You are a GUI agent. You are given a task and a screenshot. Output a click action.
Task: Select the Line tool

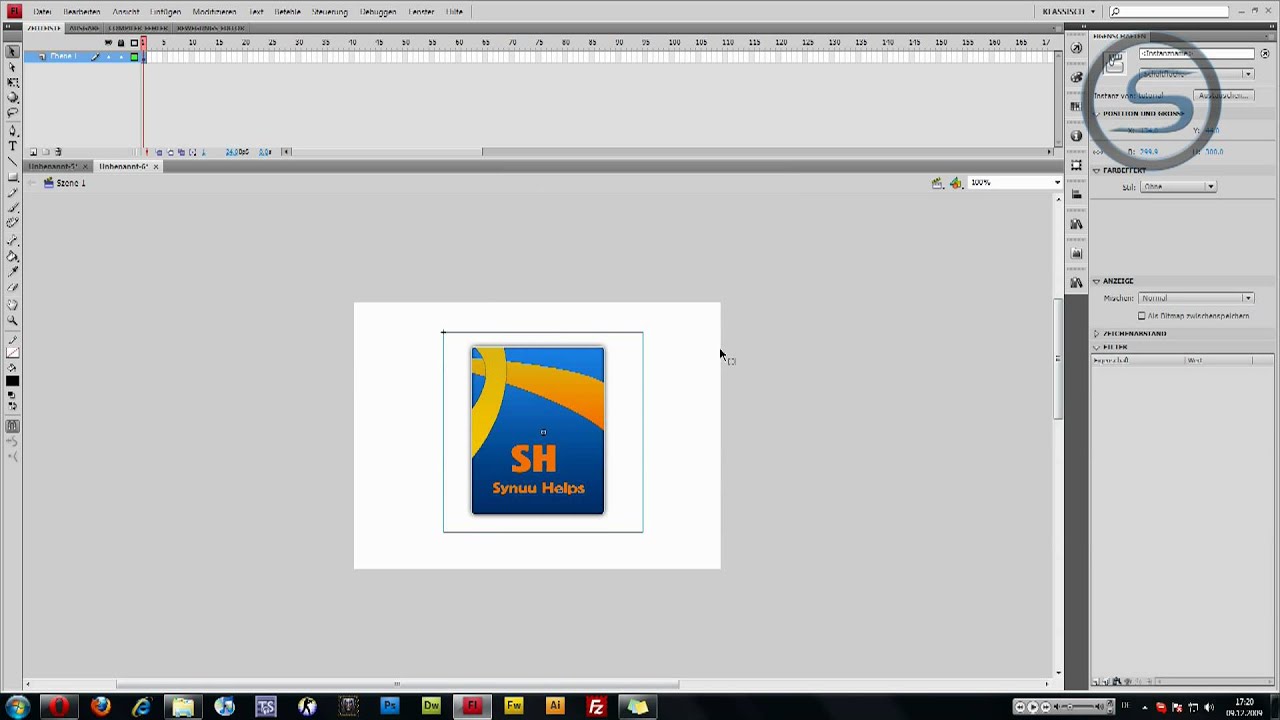point(13,161)
